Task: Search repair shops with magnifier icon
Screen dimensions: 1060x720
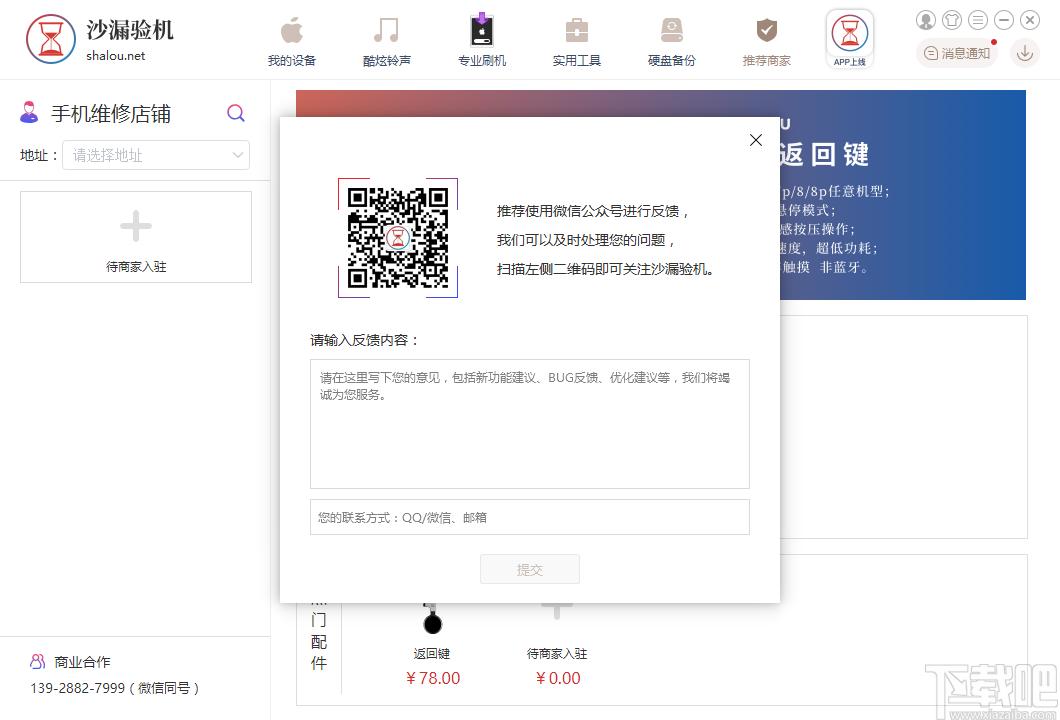Action: tap(235, 113)
